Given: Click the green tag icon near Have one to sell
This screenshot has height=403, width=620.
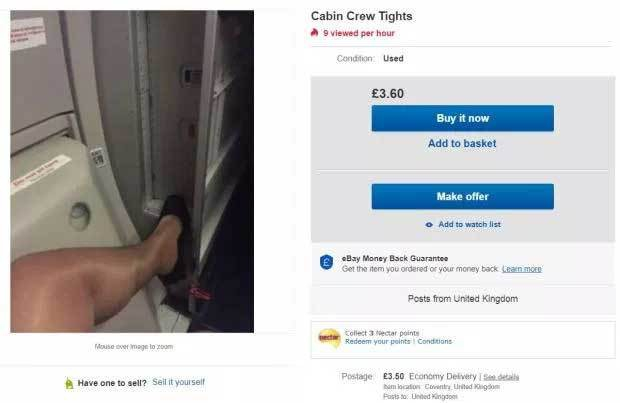Looking at the screenshot, I should point(69,384).
